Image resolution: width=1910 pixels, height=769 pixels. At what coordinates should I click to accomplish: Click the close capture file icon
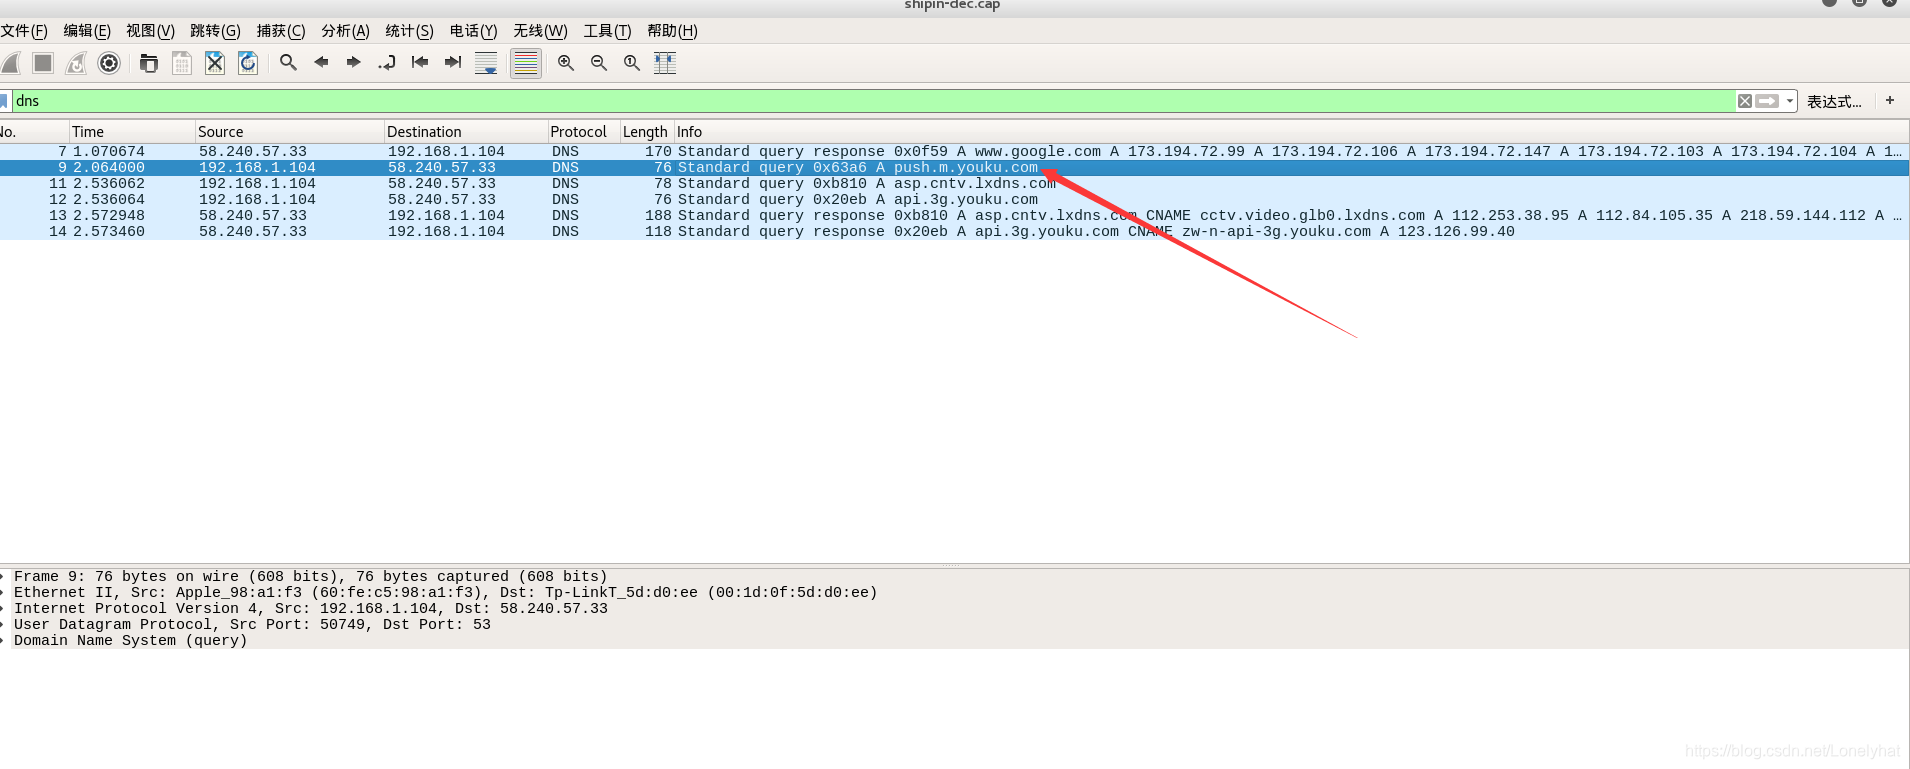215,63
